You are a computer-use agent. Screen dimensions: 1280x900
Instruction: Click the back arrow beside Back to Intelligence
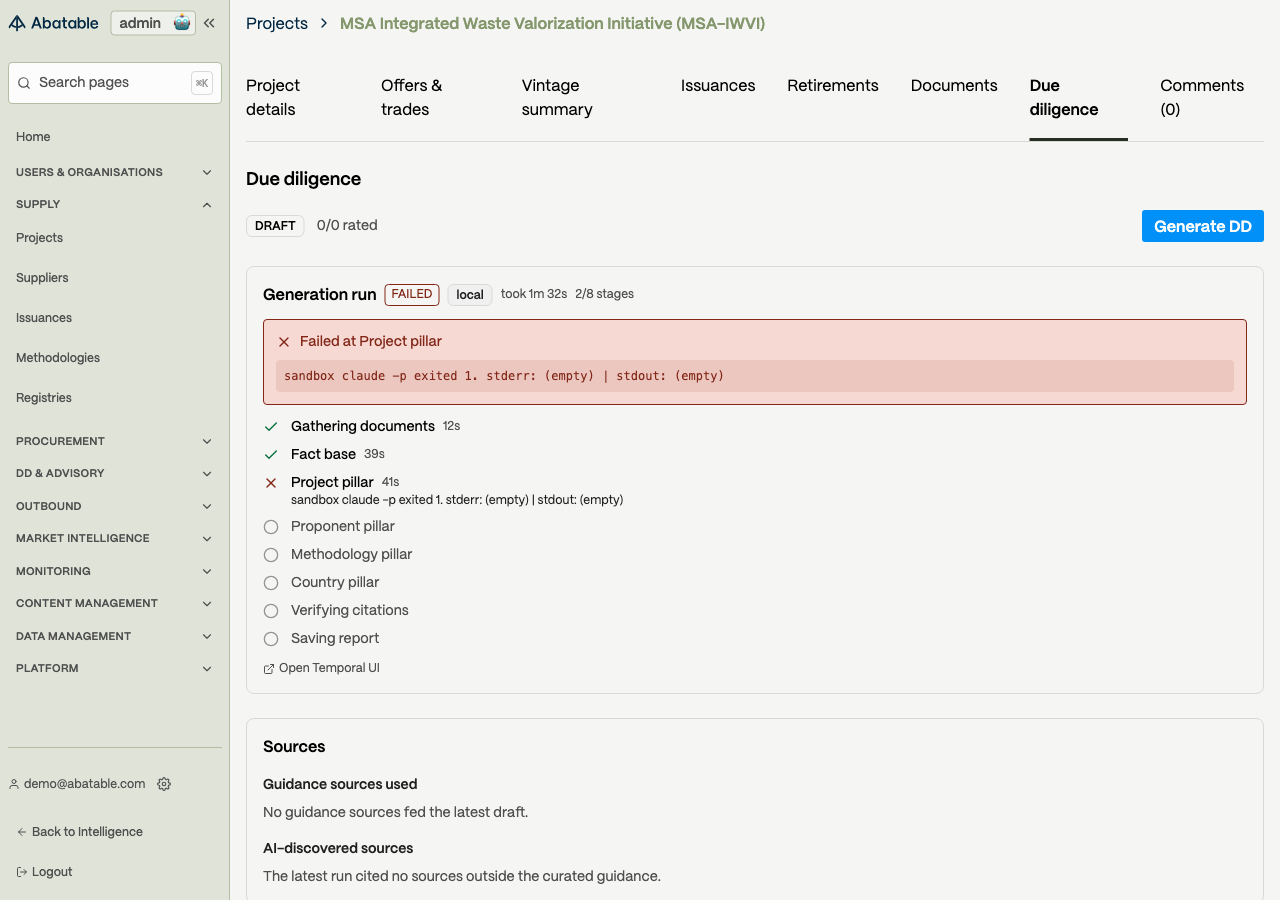pos(22,832)
